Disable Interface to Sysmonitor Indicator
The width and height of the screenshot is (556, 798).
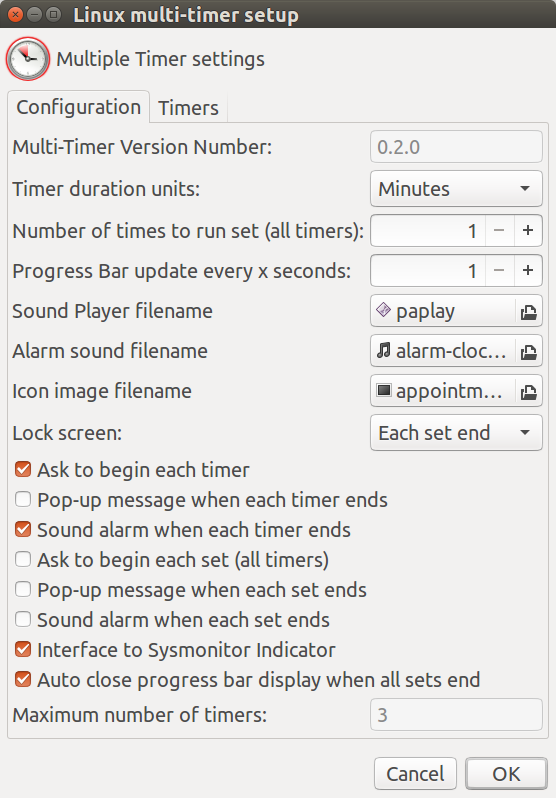pos(23,649)
